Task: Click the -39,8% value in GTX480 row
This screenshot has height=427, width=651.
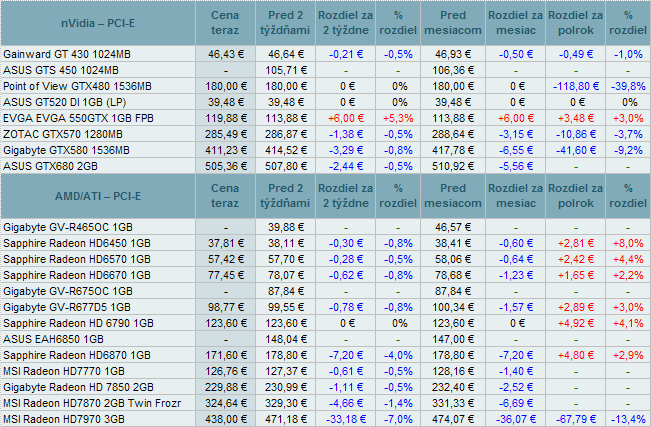Action: point(628,86)
